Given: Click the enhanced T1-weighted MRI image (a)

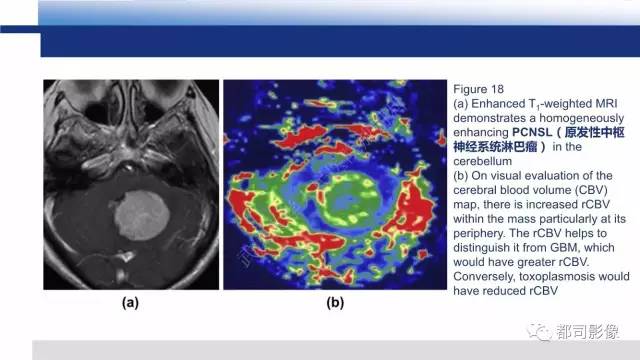Looking at the screenshot, I should 131,184.
